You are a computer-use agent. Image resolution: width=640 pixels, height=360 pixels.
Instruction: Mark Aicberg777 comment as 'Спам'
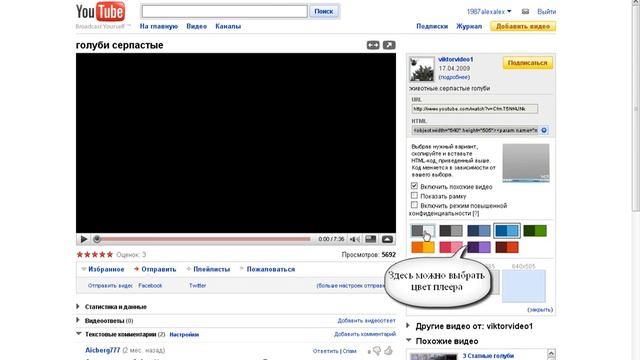tap(349, 351)
